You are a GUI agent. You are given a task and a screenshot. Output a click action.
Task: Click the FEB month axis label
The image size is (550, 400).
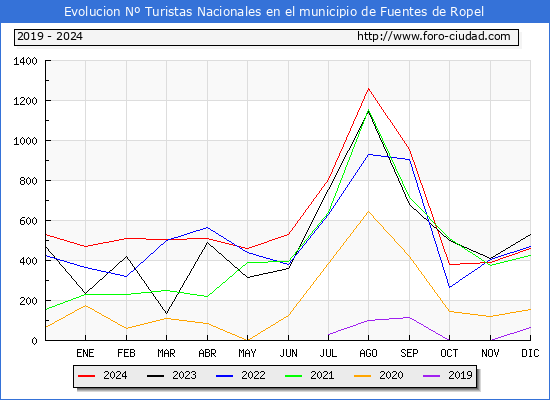(126, 353)
